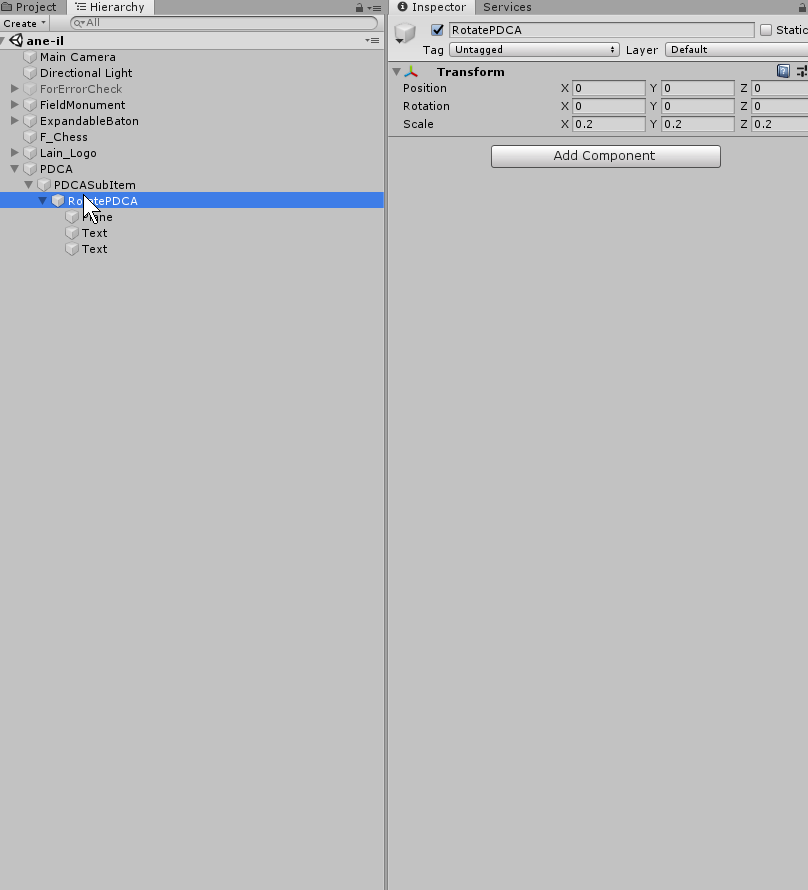Expand the FieldMonument object
Viewport: 808px width, 890px height.
(15, 104)
